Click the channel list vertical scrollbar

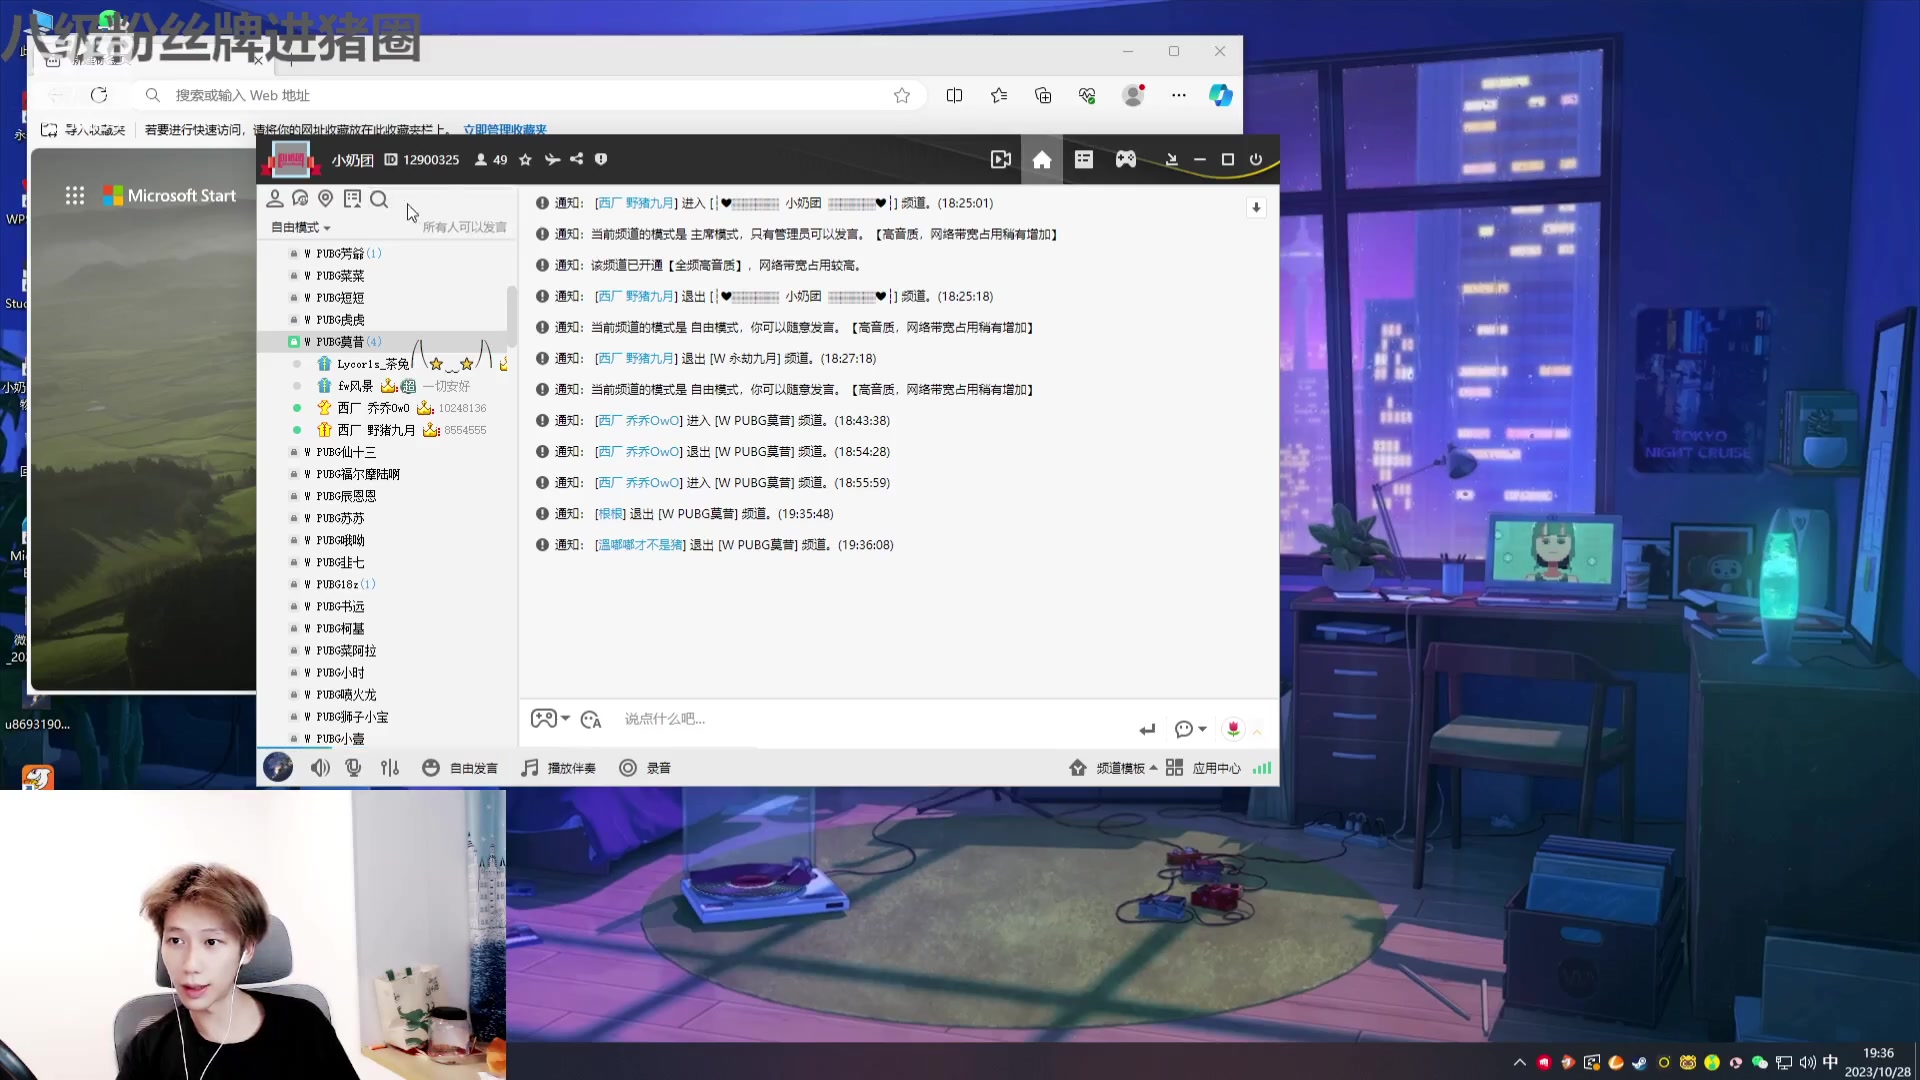(512, 315)
